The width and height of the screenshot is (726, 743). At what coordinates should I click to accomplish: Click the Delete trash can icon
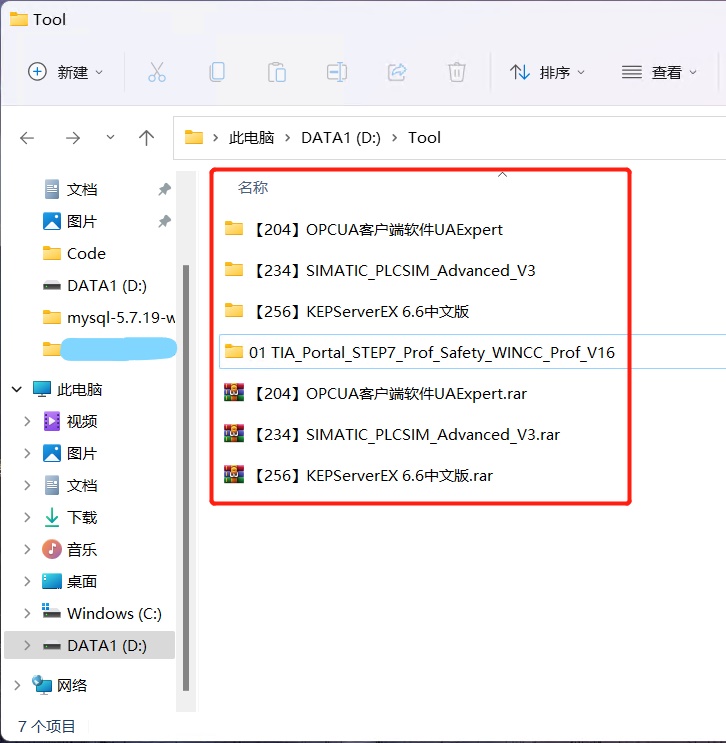click(457, 72)
